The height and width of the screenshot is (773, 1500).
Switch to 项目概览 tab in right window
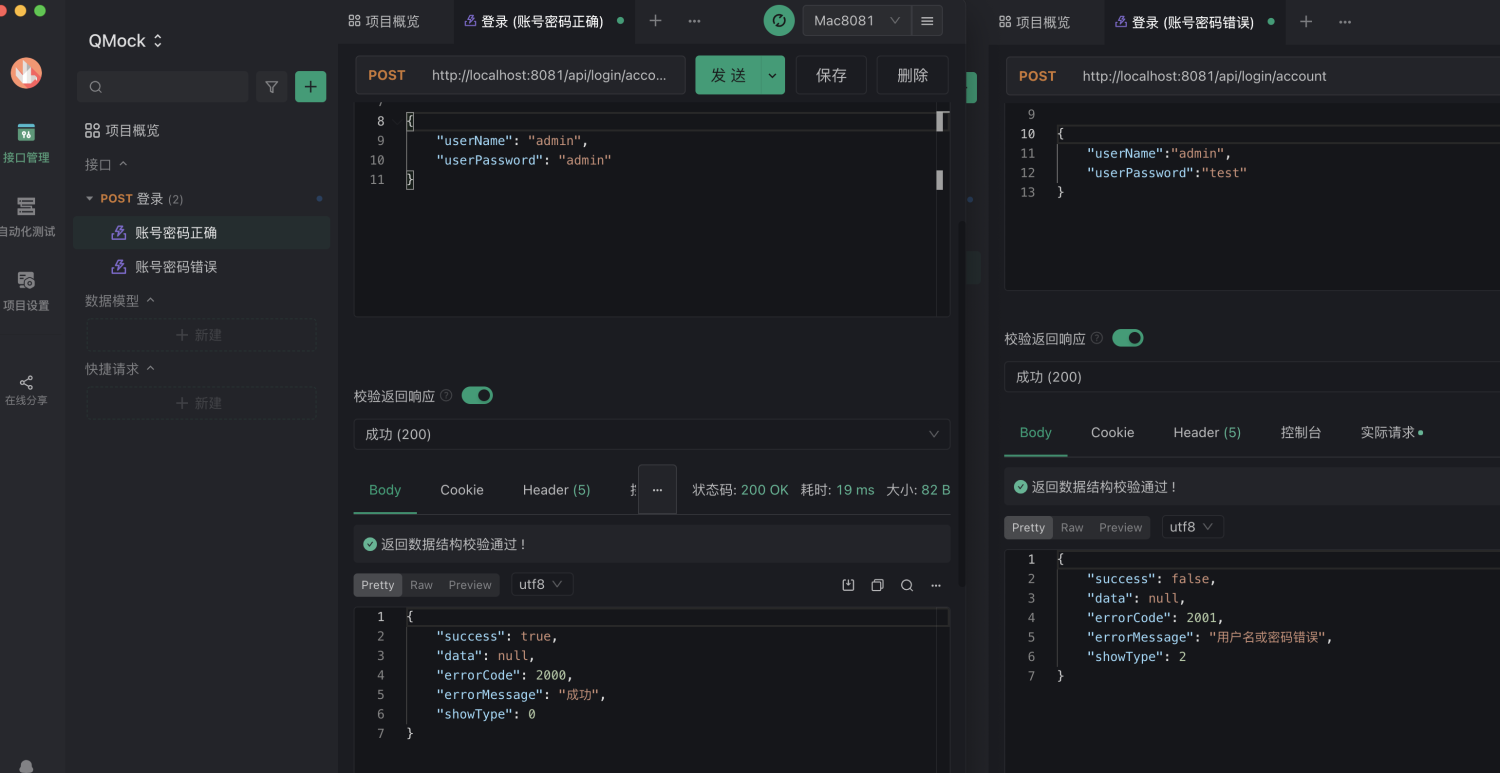click(1034, 22)
